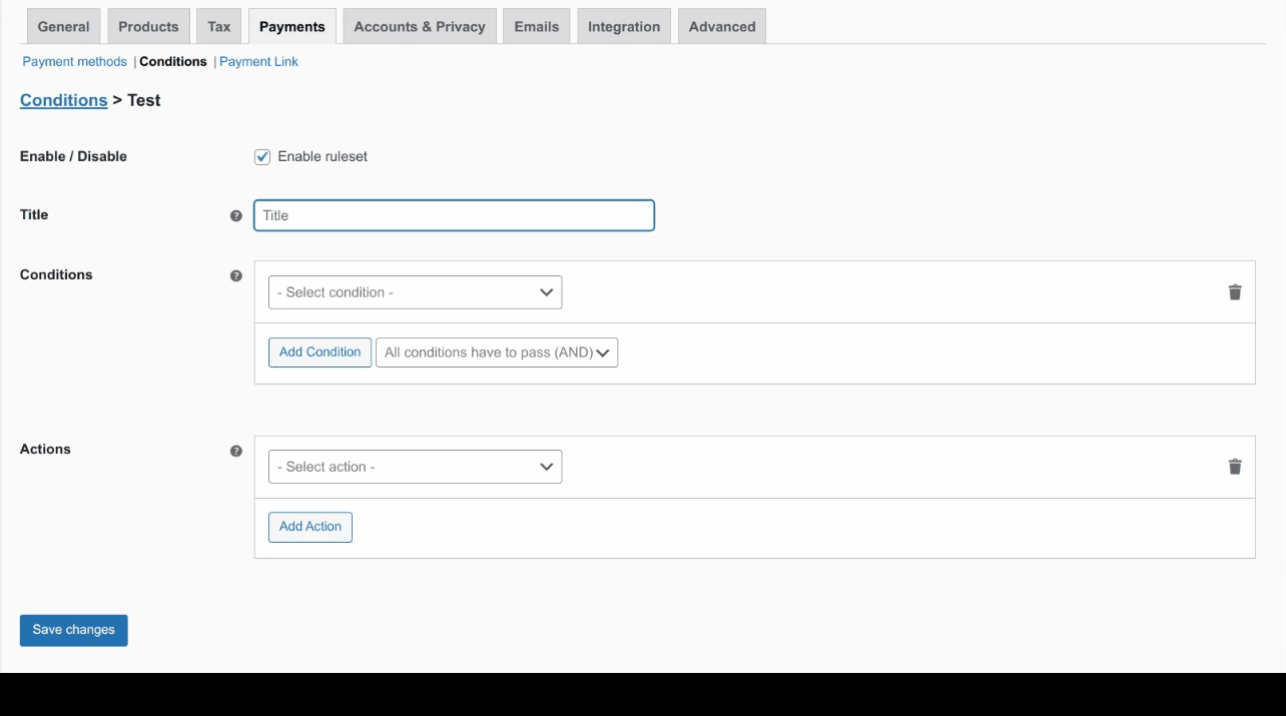Click the help icon next to Actions
The height and width of the screenshot is (716, 1286).
coord(236,451)
